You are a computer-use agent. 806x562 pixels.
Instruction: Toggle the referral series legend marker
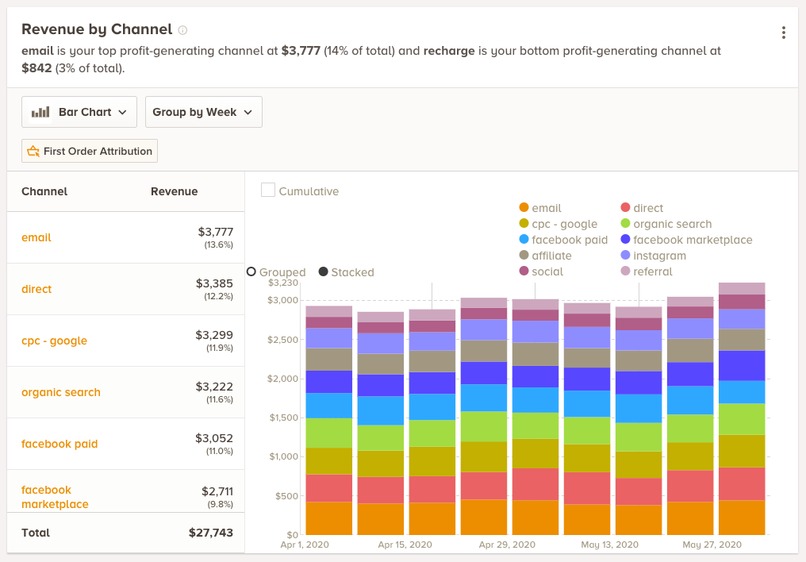pyautogui.click(x=625, y=271)
